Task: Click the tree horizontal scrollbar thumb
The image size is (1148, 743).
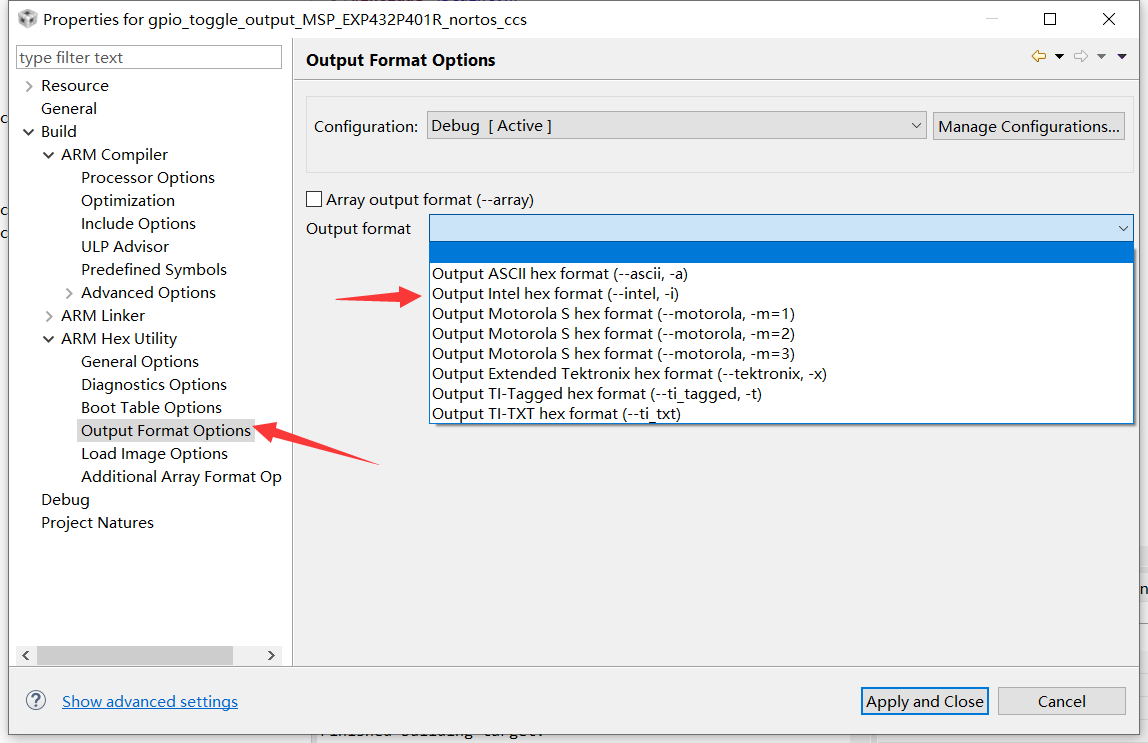Action: (134, 655)
